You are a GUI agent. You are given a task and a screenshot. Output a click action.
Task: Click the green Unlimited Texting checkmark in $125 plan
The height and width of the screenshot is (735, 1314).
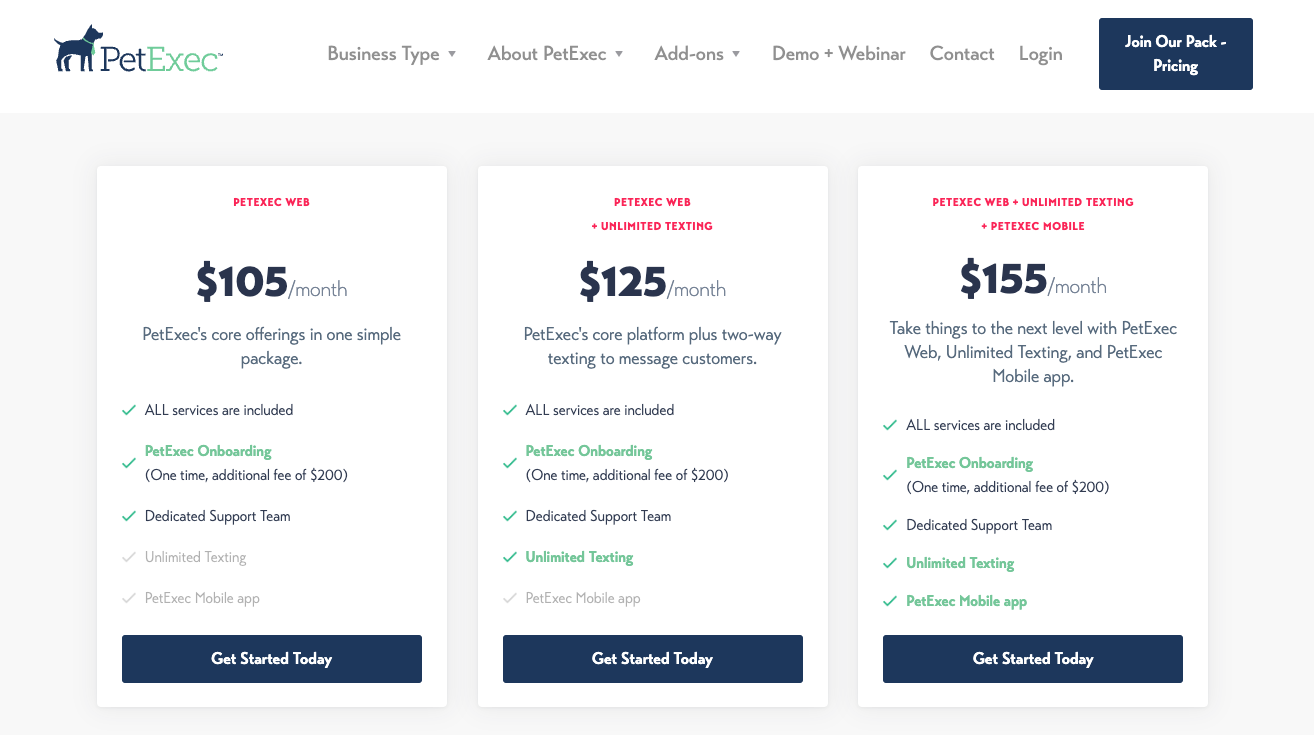(x=509, y=557)
